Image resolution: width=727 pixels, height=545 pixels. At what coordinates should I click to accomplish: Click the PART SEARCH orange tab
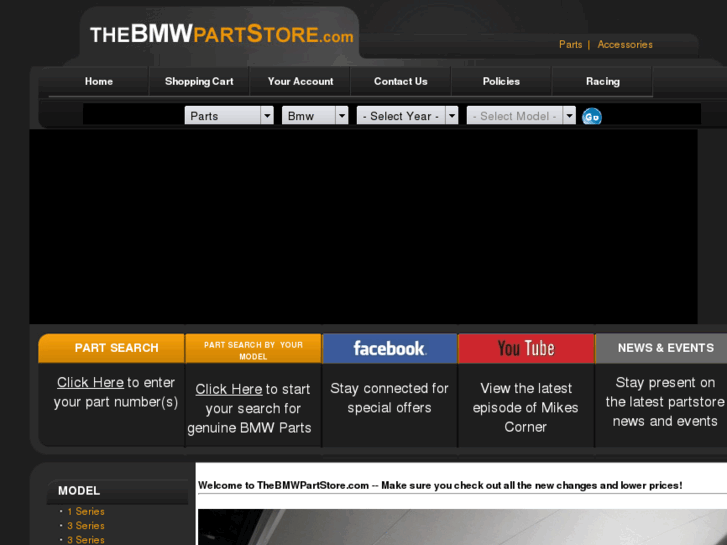pyautogui.click(x=111, y=348)
